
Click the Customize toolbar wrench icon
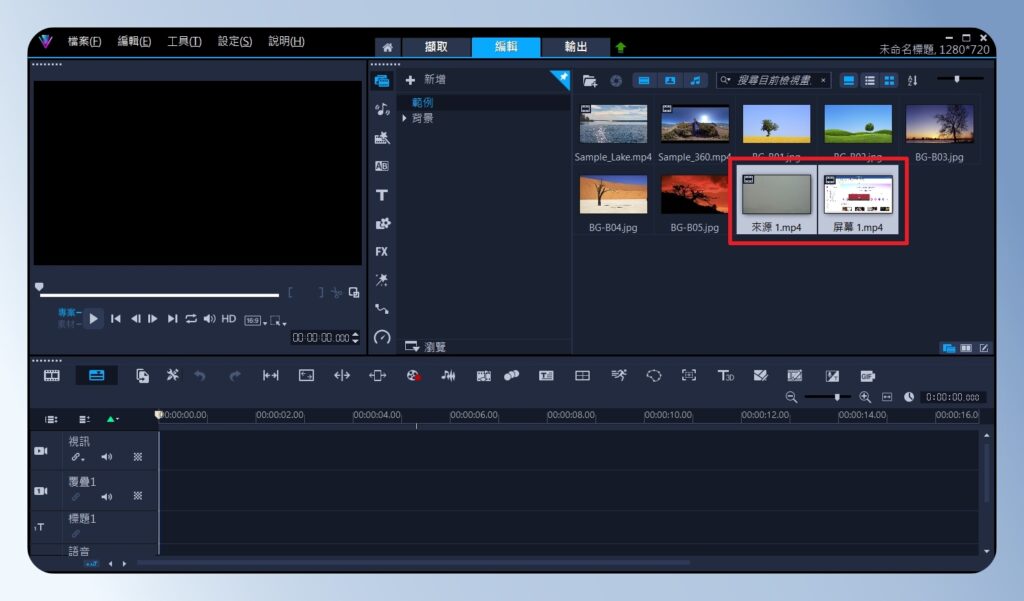tap(172, 375)
